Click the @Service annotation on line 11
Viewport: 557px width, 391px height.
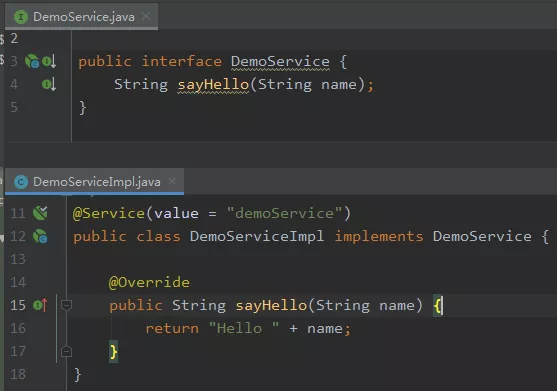point(109,213)
